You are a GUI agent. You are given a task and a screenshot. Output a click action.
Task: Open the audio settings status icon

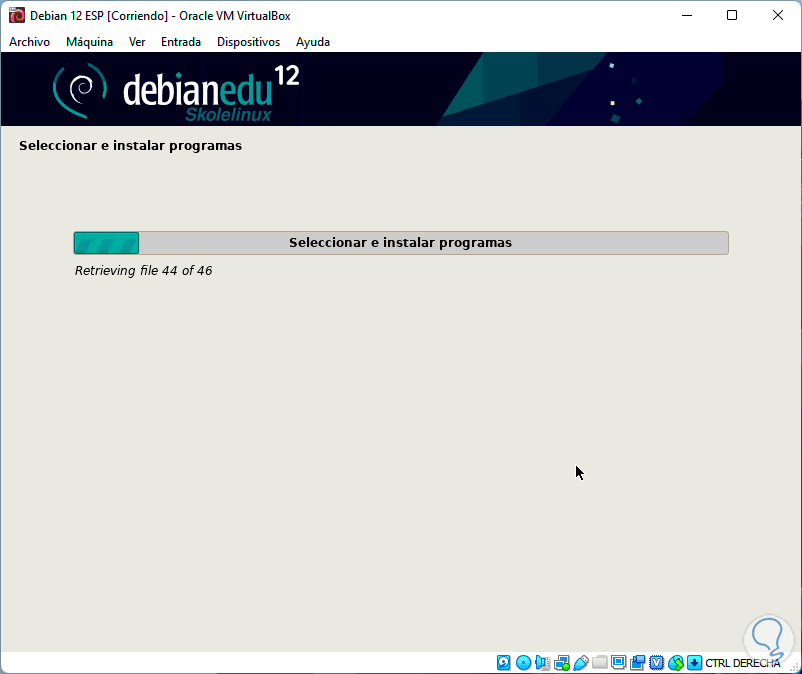point(542,663)
